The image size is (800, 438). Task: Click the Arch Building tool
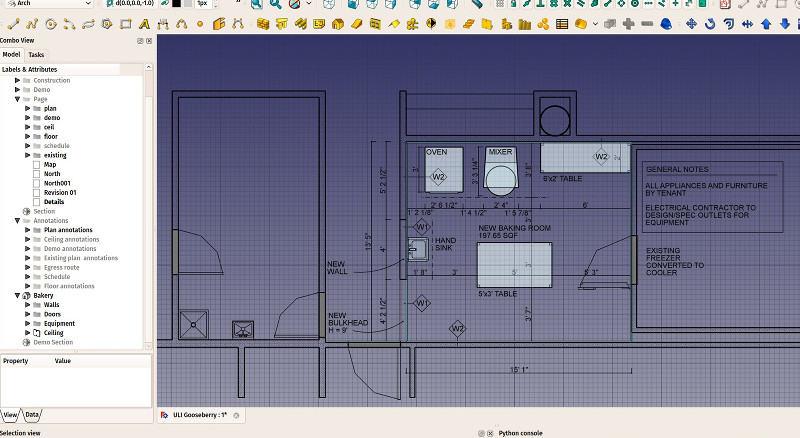click(x=337, y=24)
